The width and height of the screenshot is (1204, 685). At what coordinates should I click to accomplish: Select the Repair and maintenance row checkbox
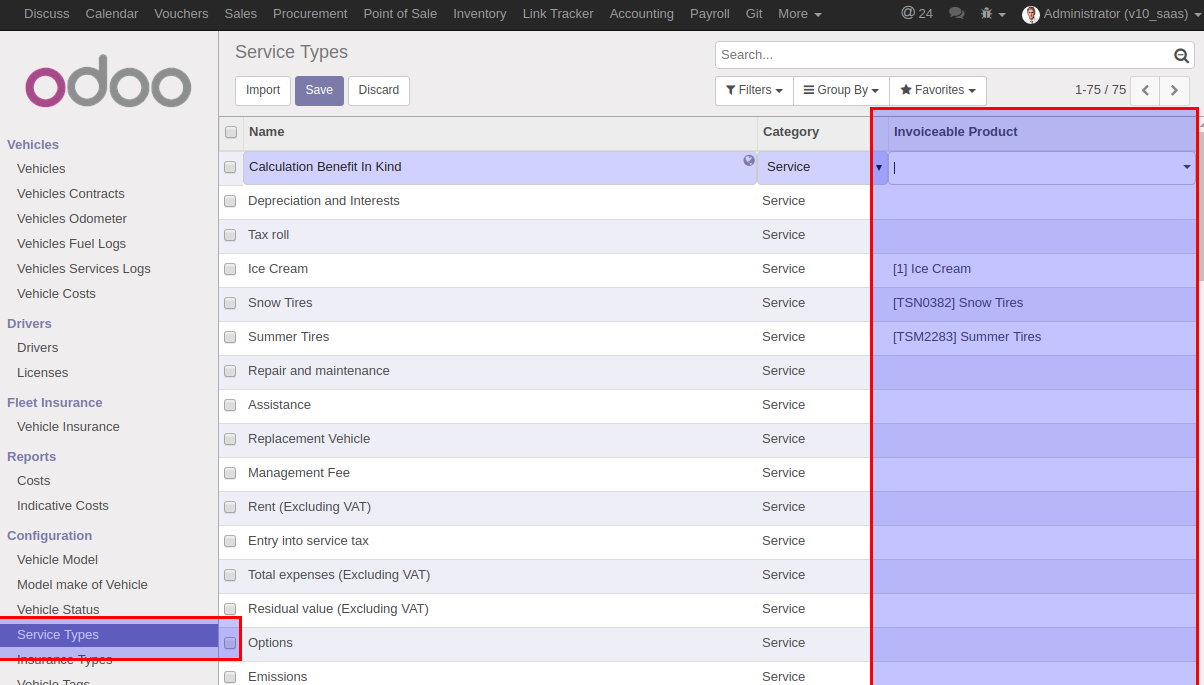point(230,371)
